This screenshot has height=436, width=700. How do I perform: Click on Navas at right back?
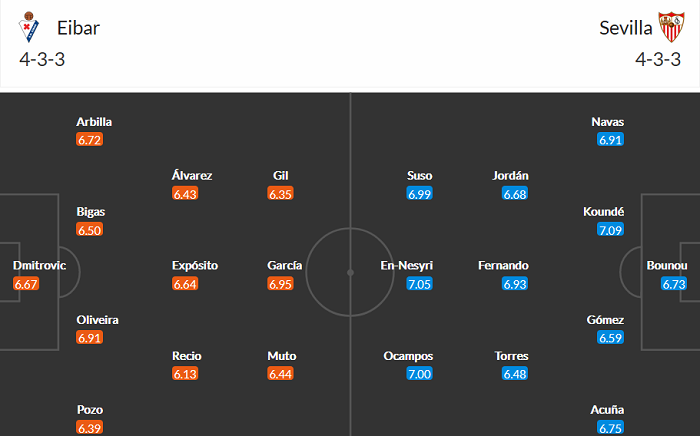(608, 122)
